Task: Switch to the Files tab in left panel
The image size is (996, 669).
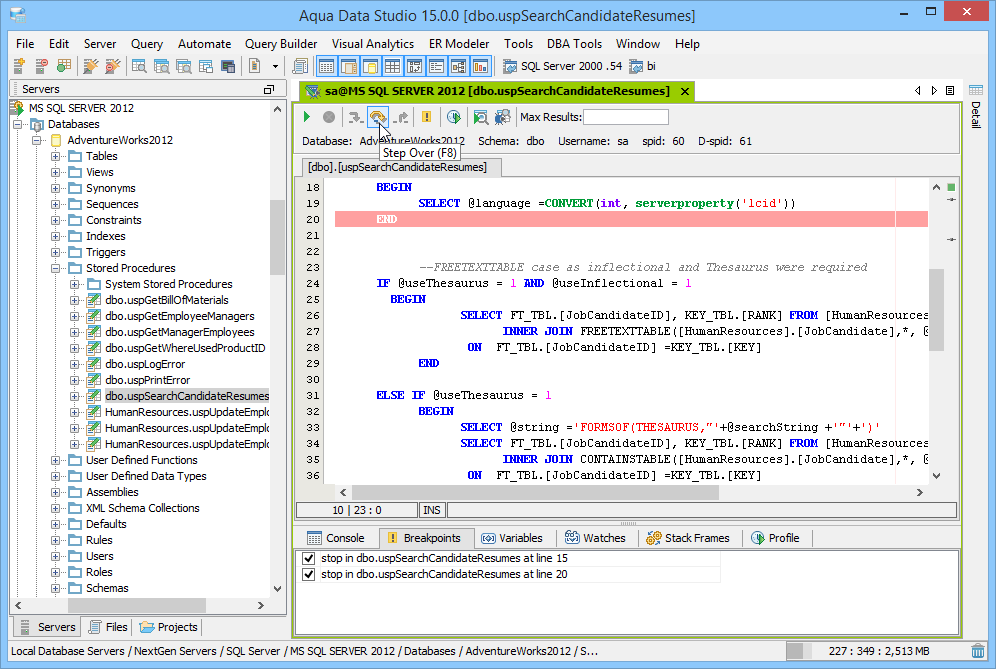Action: (x=108, y=627)
